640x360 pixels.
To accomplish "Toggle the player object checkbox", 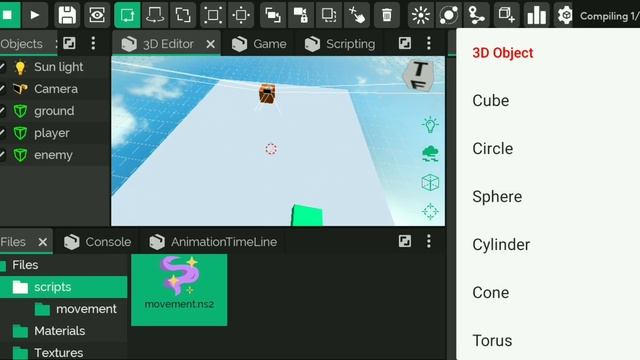I will (x=3, y=133).
